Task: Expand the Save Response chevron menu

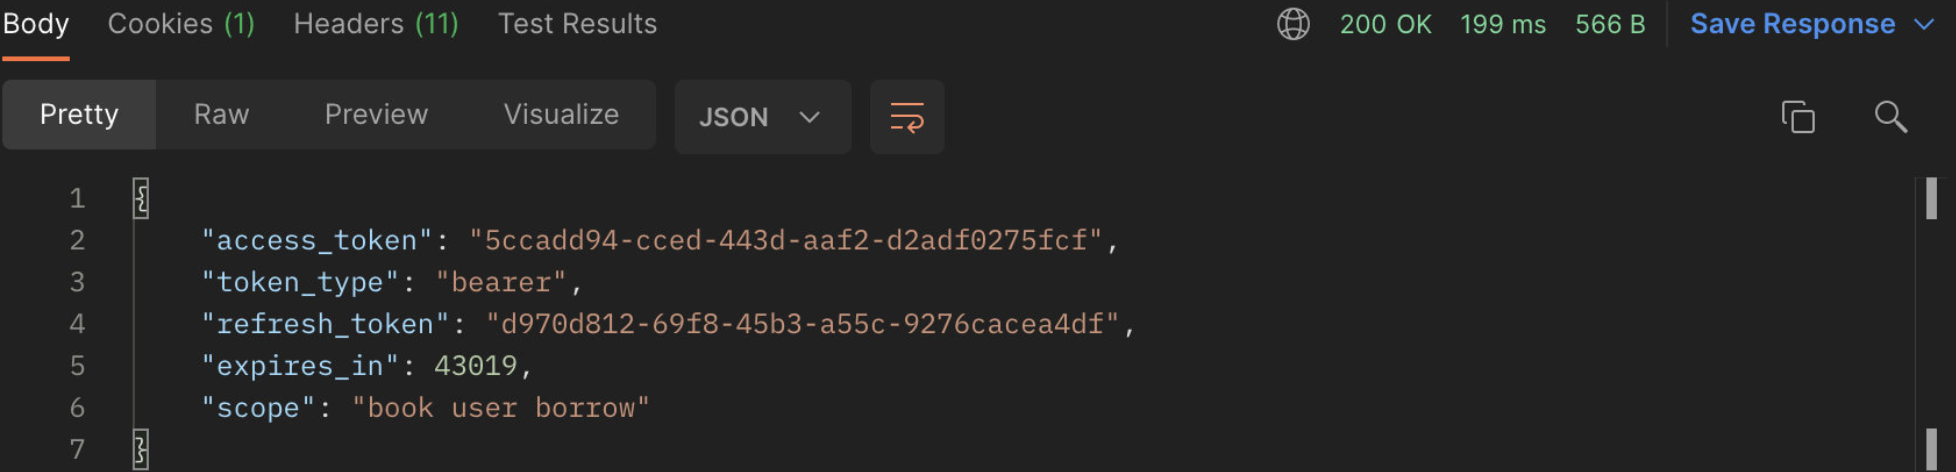Action: 1924,24
